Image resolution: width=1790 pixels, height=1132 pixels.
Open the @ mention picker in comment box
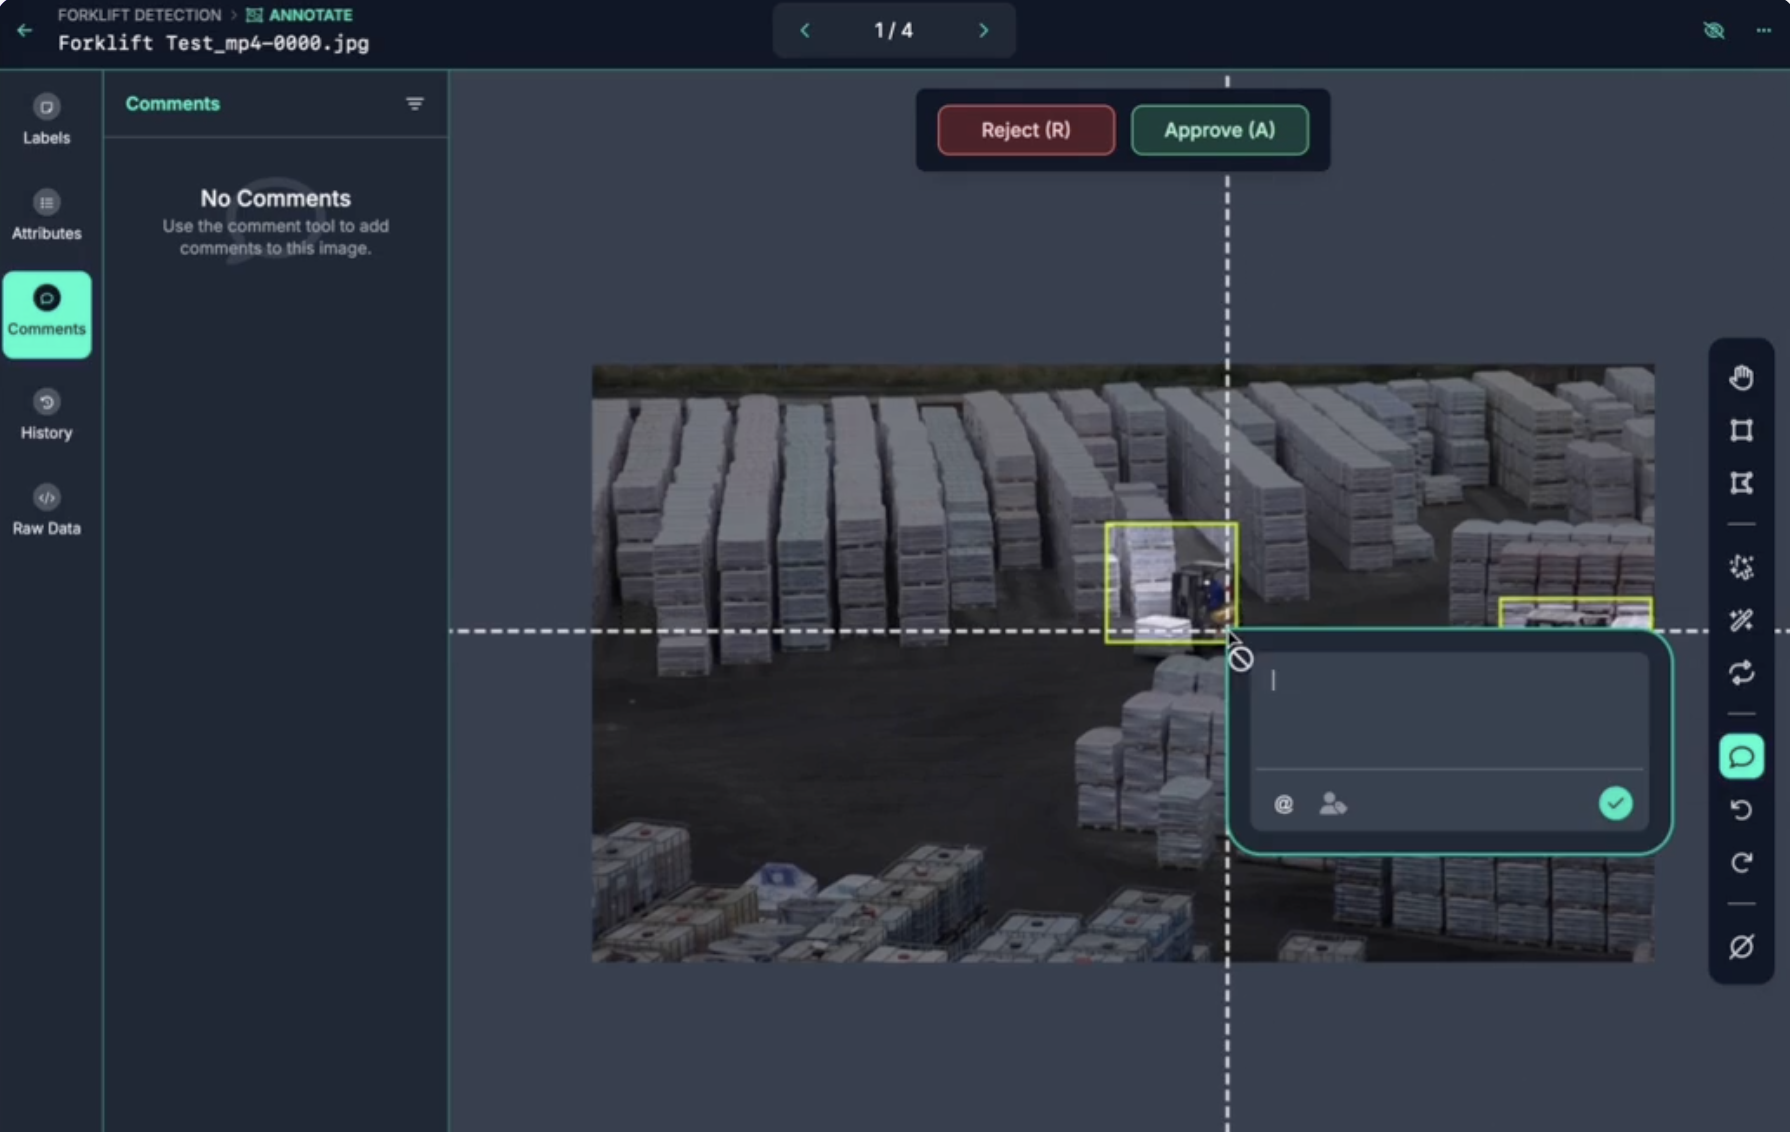point(1282,804)
